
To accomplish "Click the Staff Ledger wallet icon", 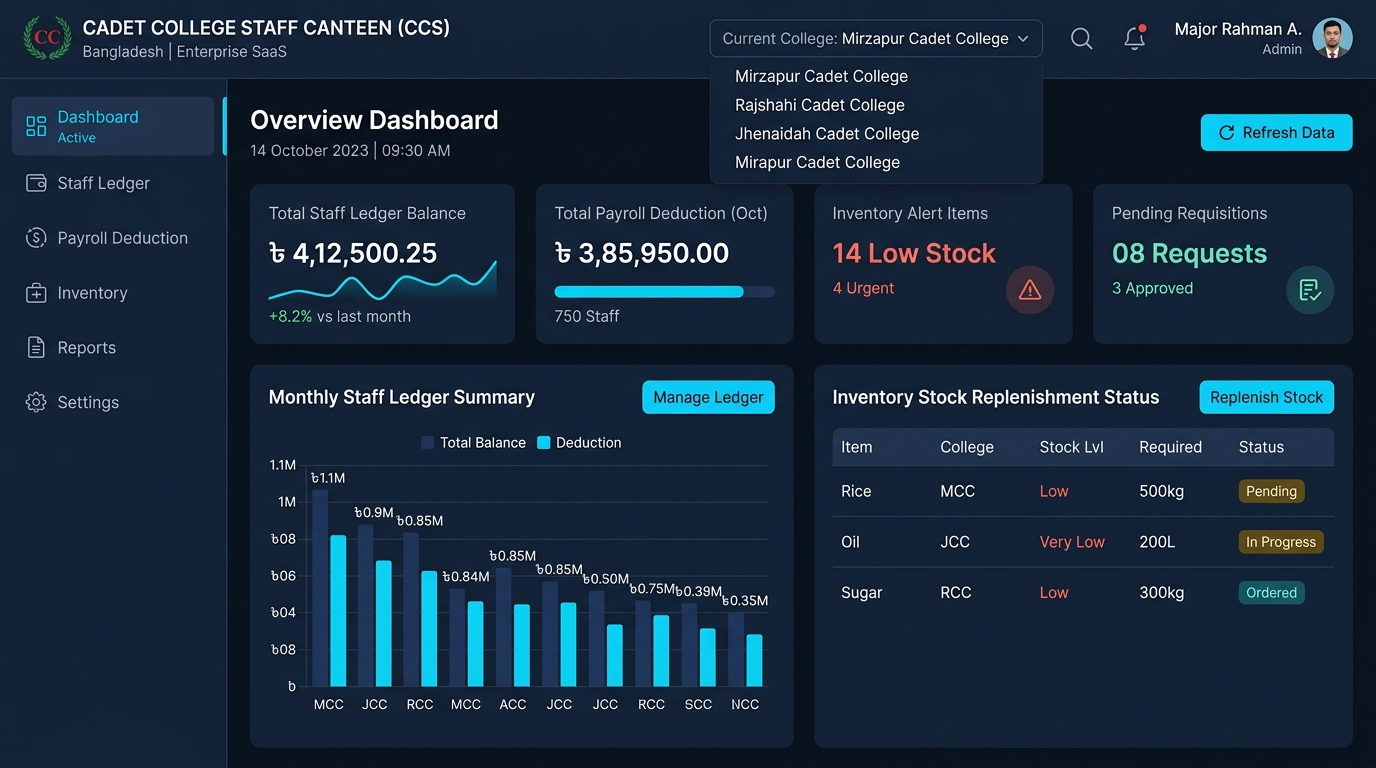I will (x=36, y=183).
